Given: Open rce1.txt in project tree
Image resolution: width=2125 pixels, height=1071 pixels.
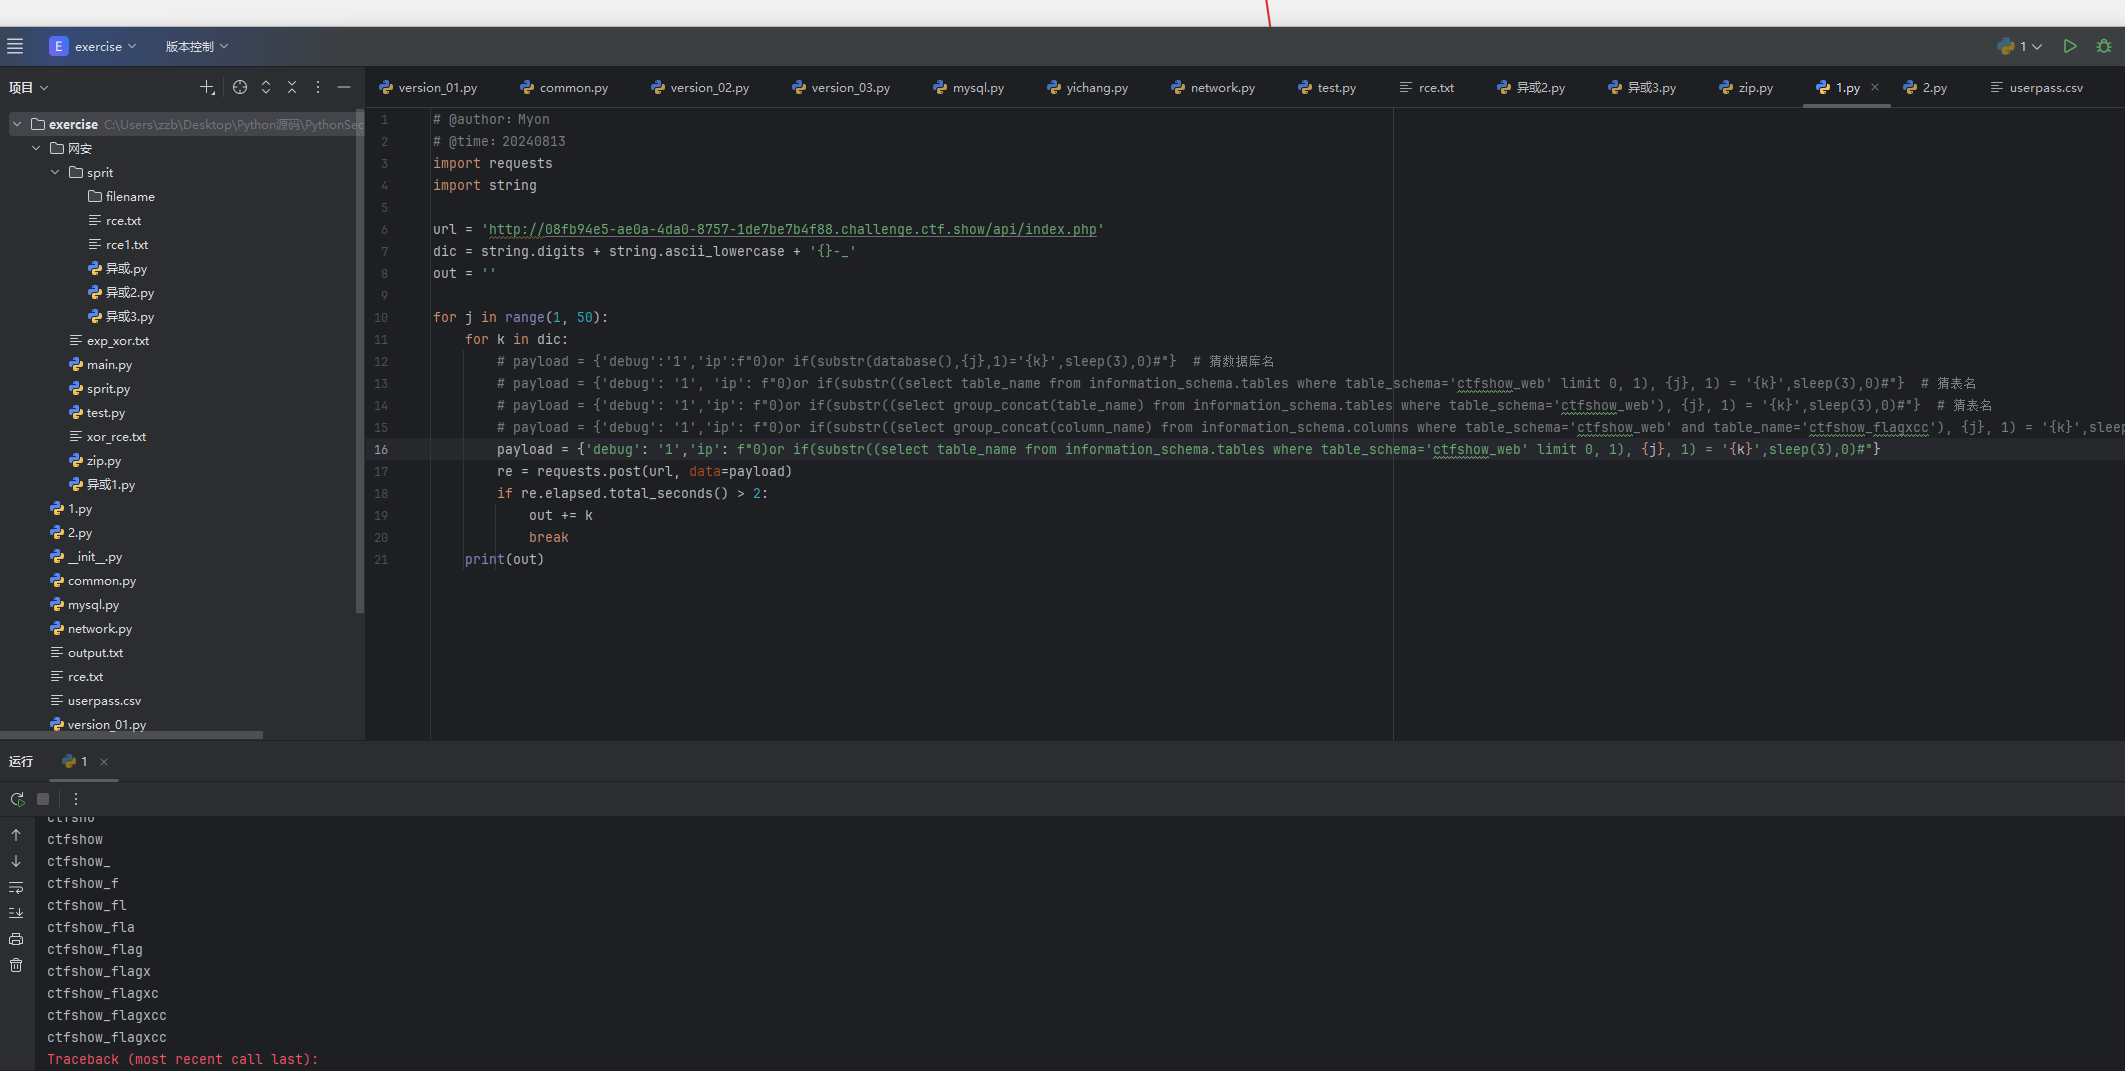Looking at the screenshot, I should click(x=118, y=244).
